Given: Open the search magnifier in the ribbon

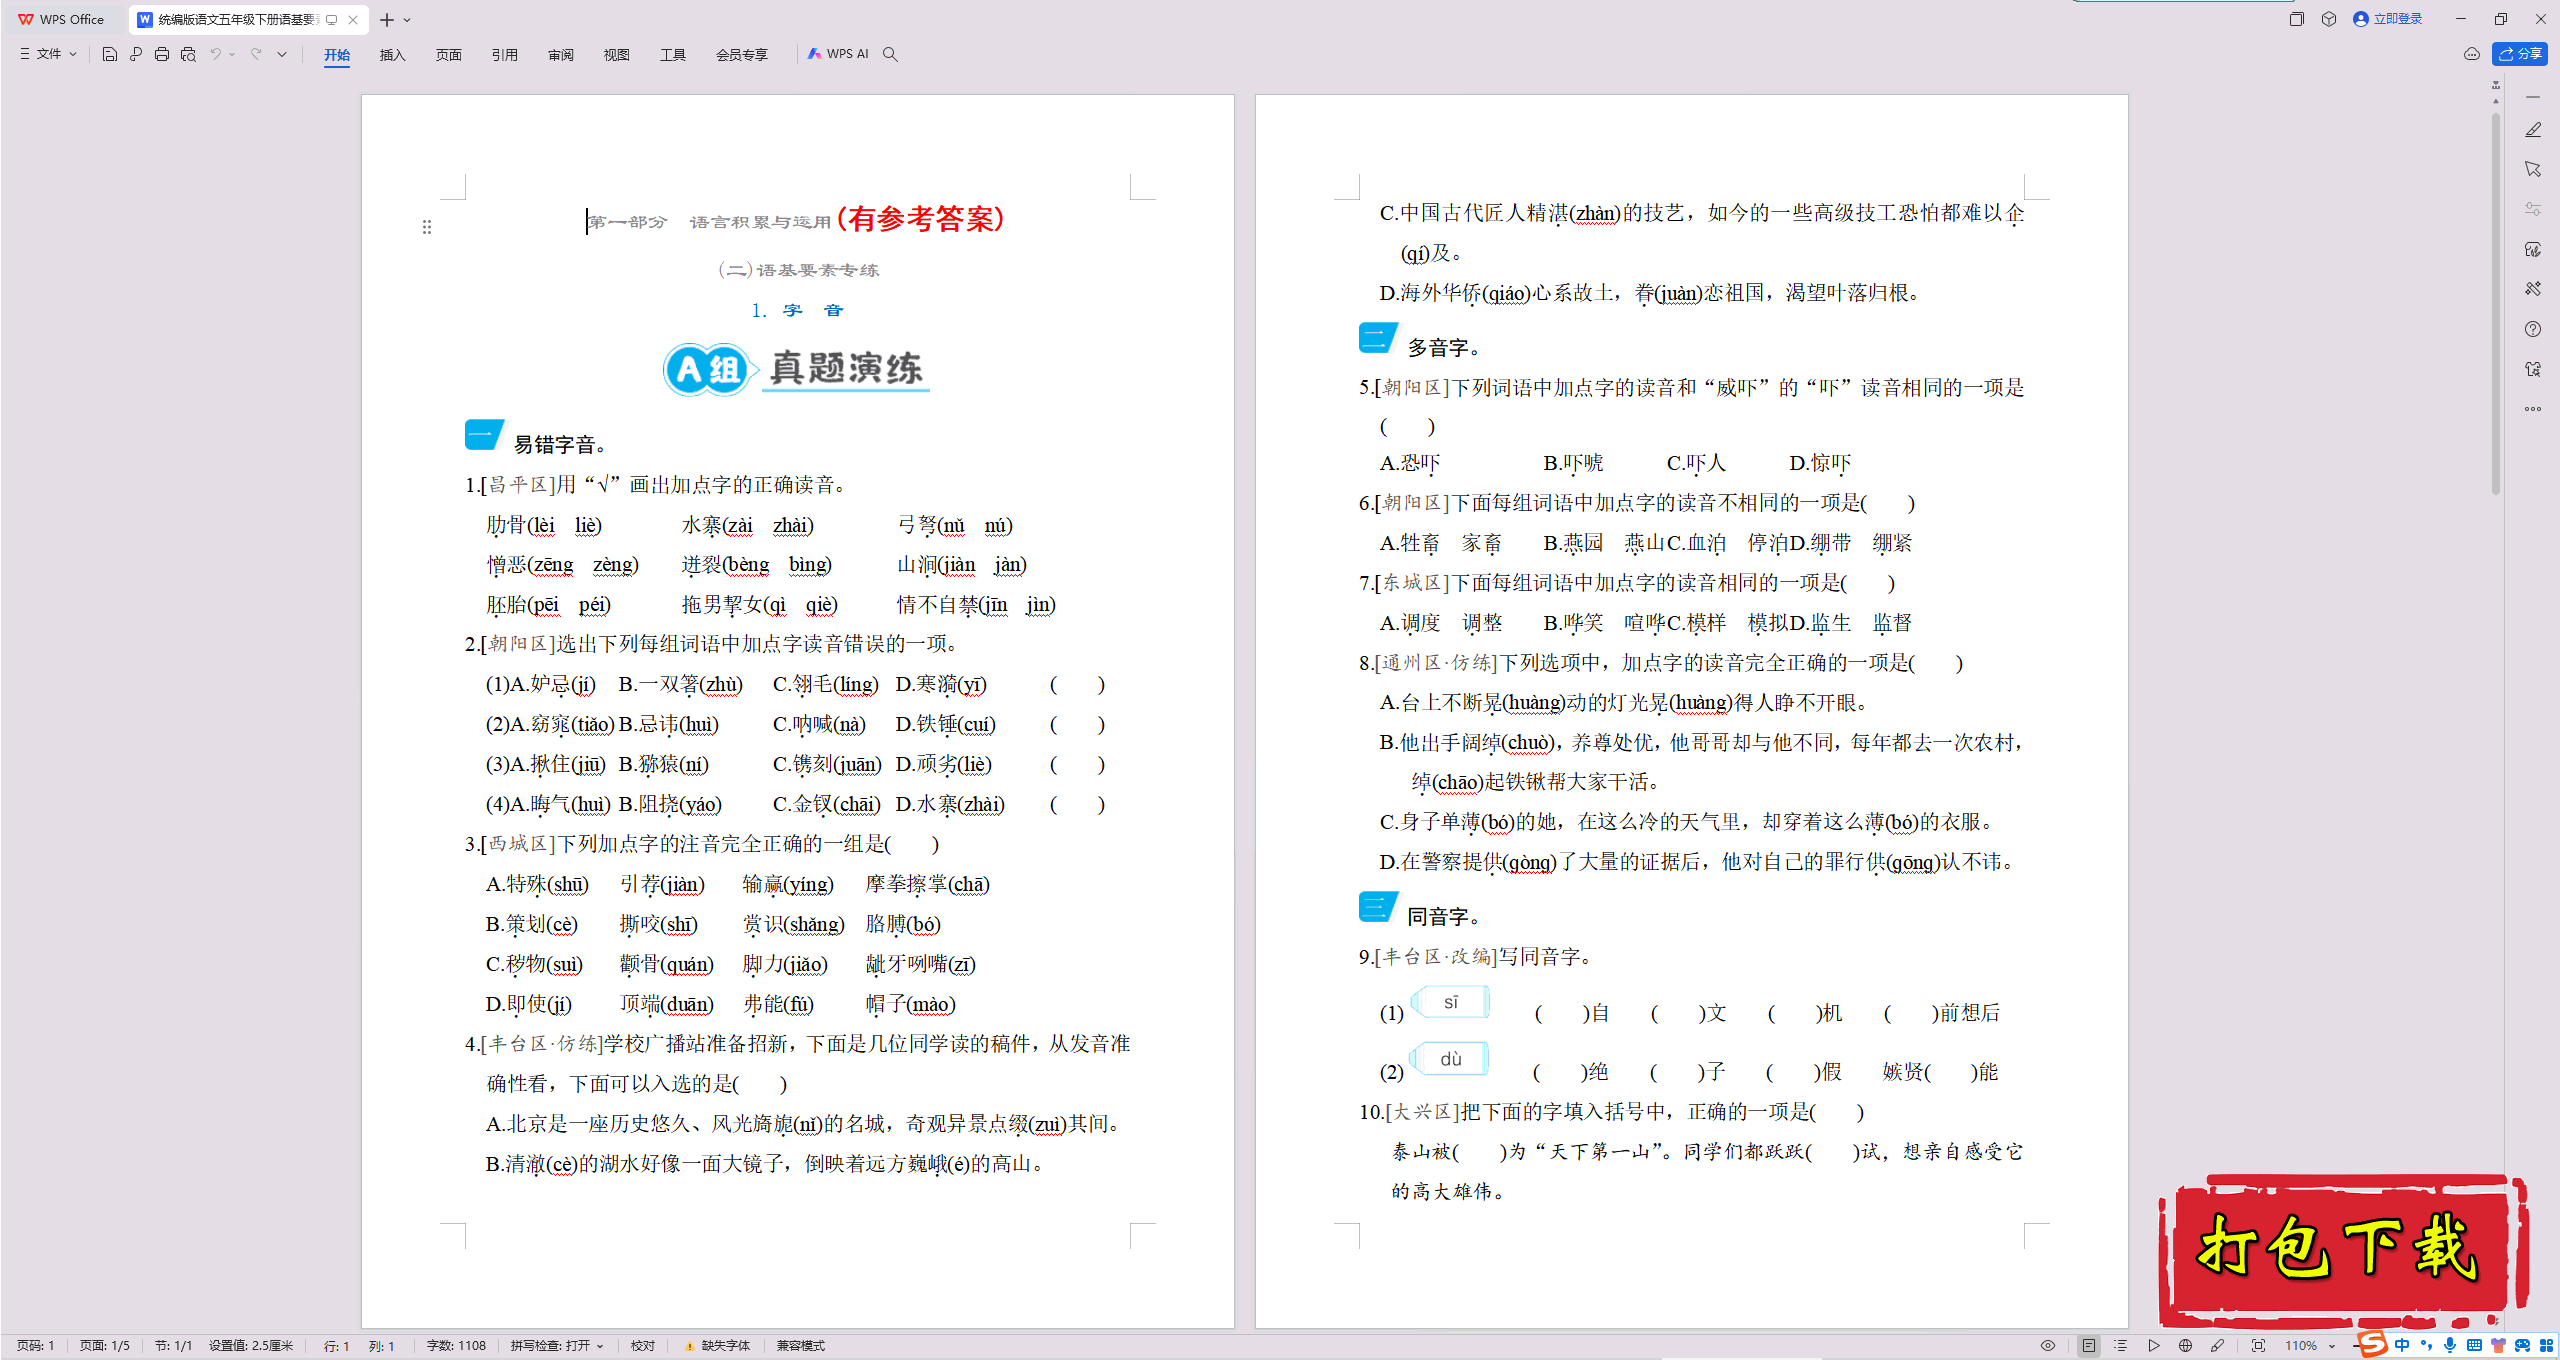Looking at the screenshot, I should 890,54.
